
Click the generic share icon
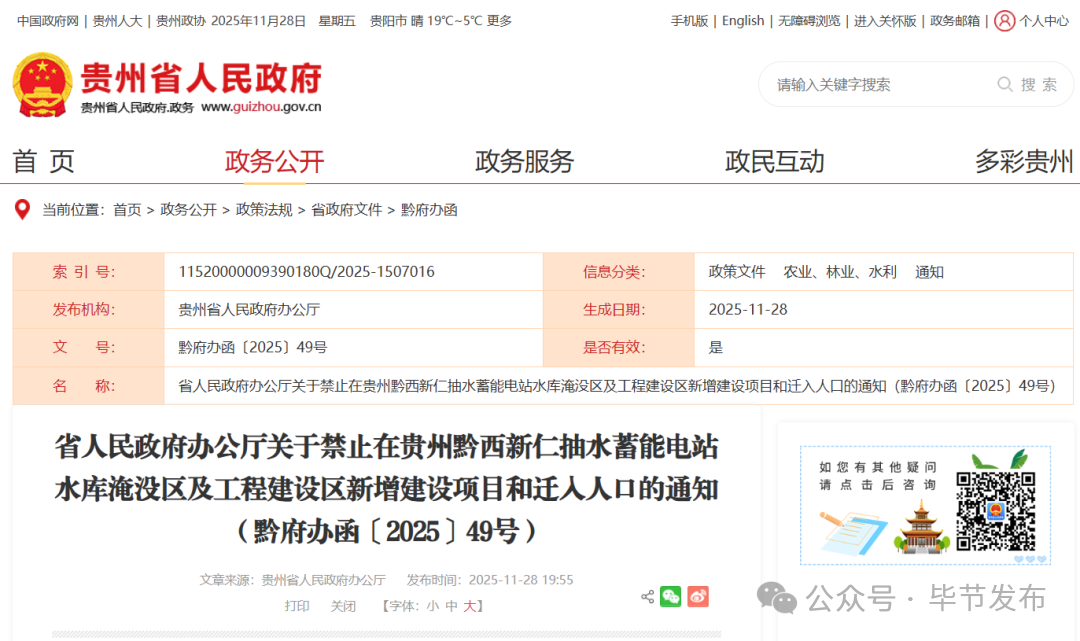[647, 597]
